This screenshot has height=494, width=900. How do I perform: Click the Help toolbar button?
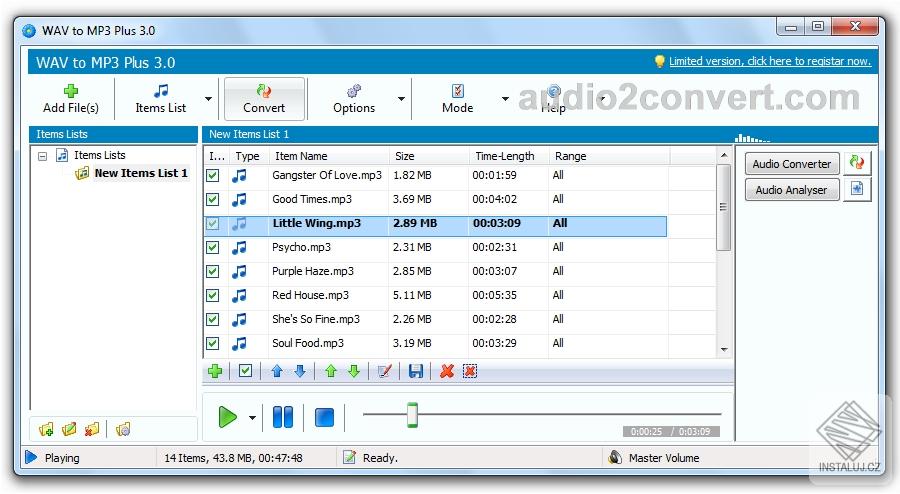(x=553, y=99)
